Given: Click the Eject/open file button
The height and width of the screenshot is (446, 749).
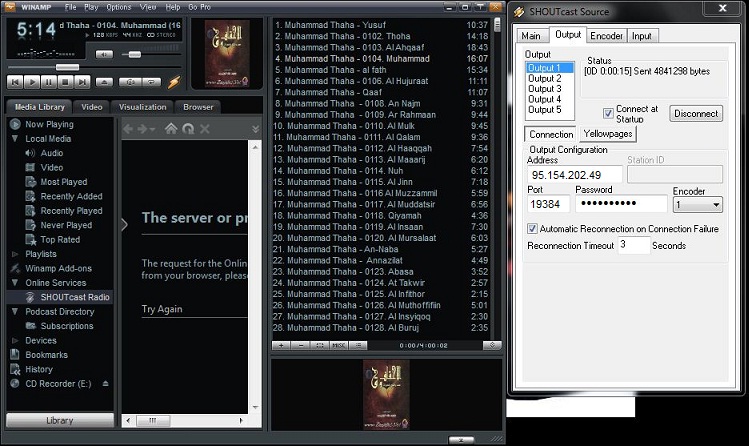Looking at the screenshot, I should [104, 82].
